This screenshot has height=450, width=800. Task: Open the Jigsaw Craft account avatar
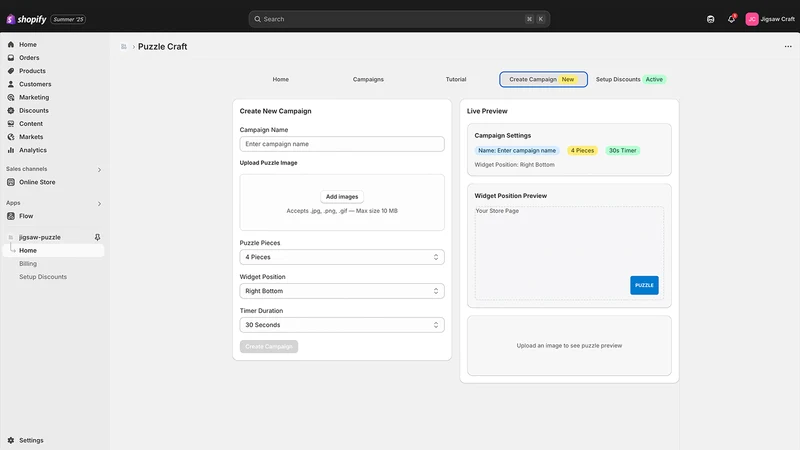752,19
